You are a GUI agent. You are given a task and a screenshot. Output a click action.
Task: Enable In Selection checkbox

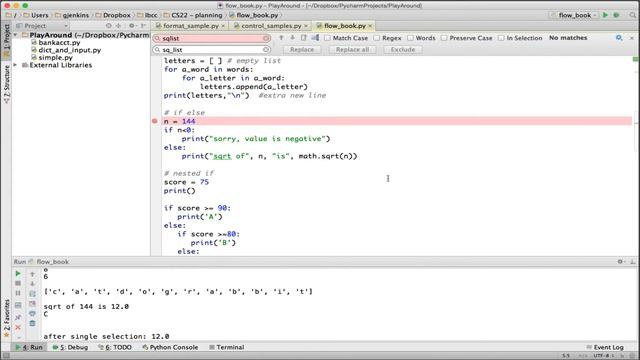pos(501,38)
